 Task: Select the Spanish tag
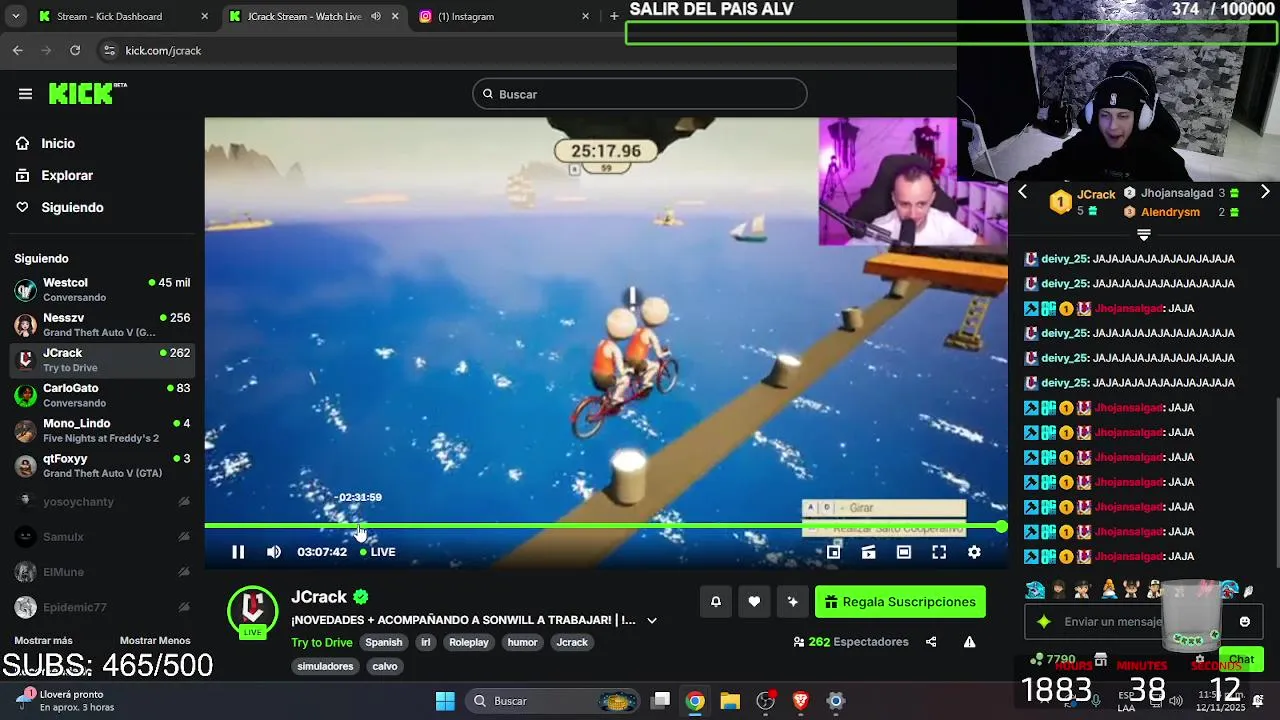point(384,642)
